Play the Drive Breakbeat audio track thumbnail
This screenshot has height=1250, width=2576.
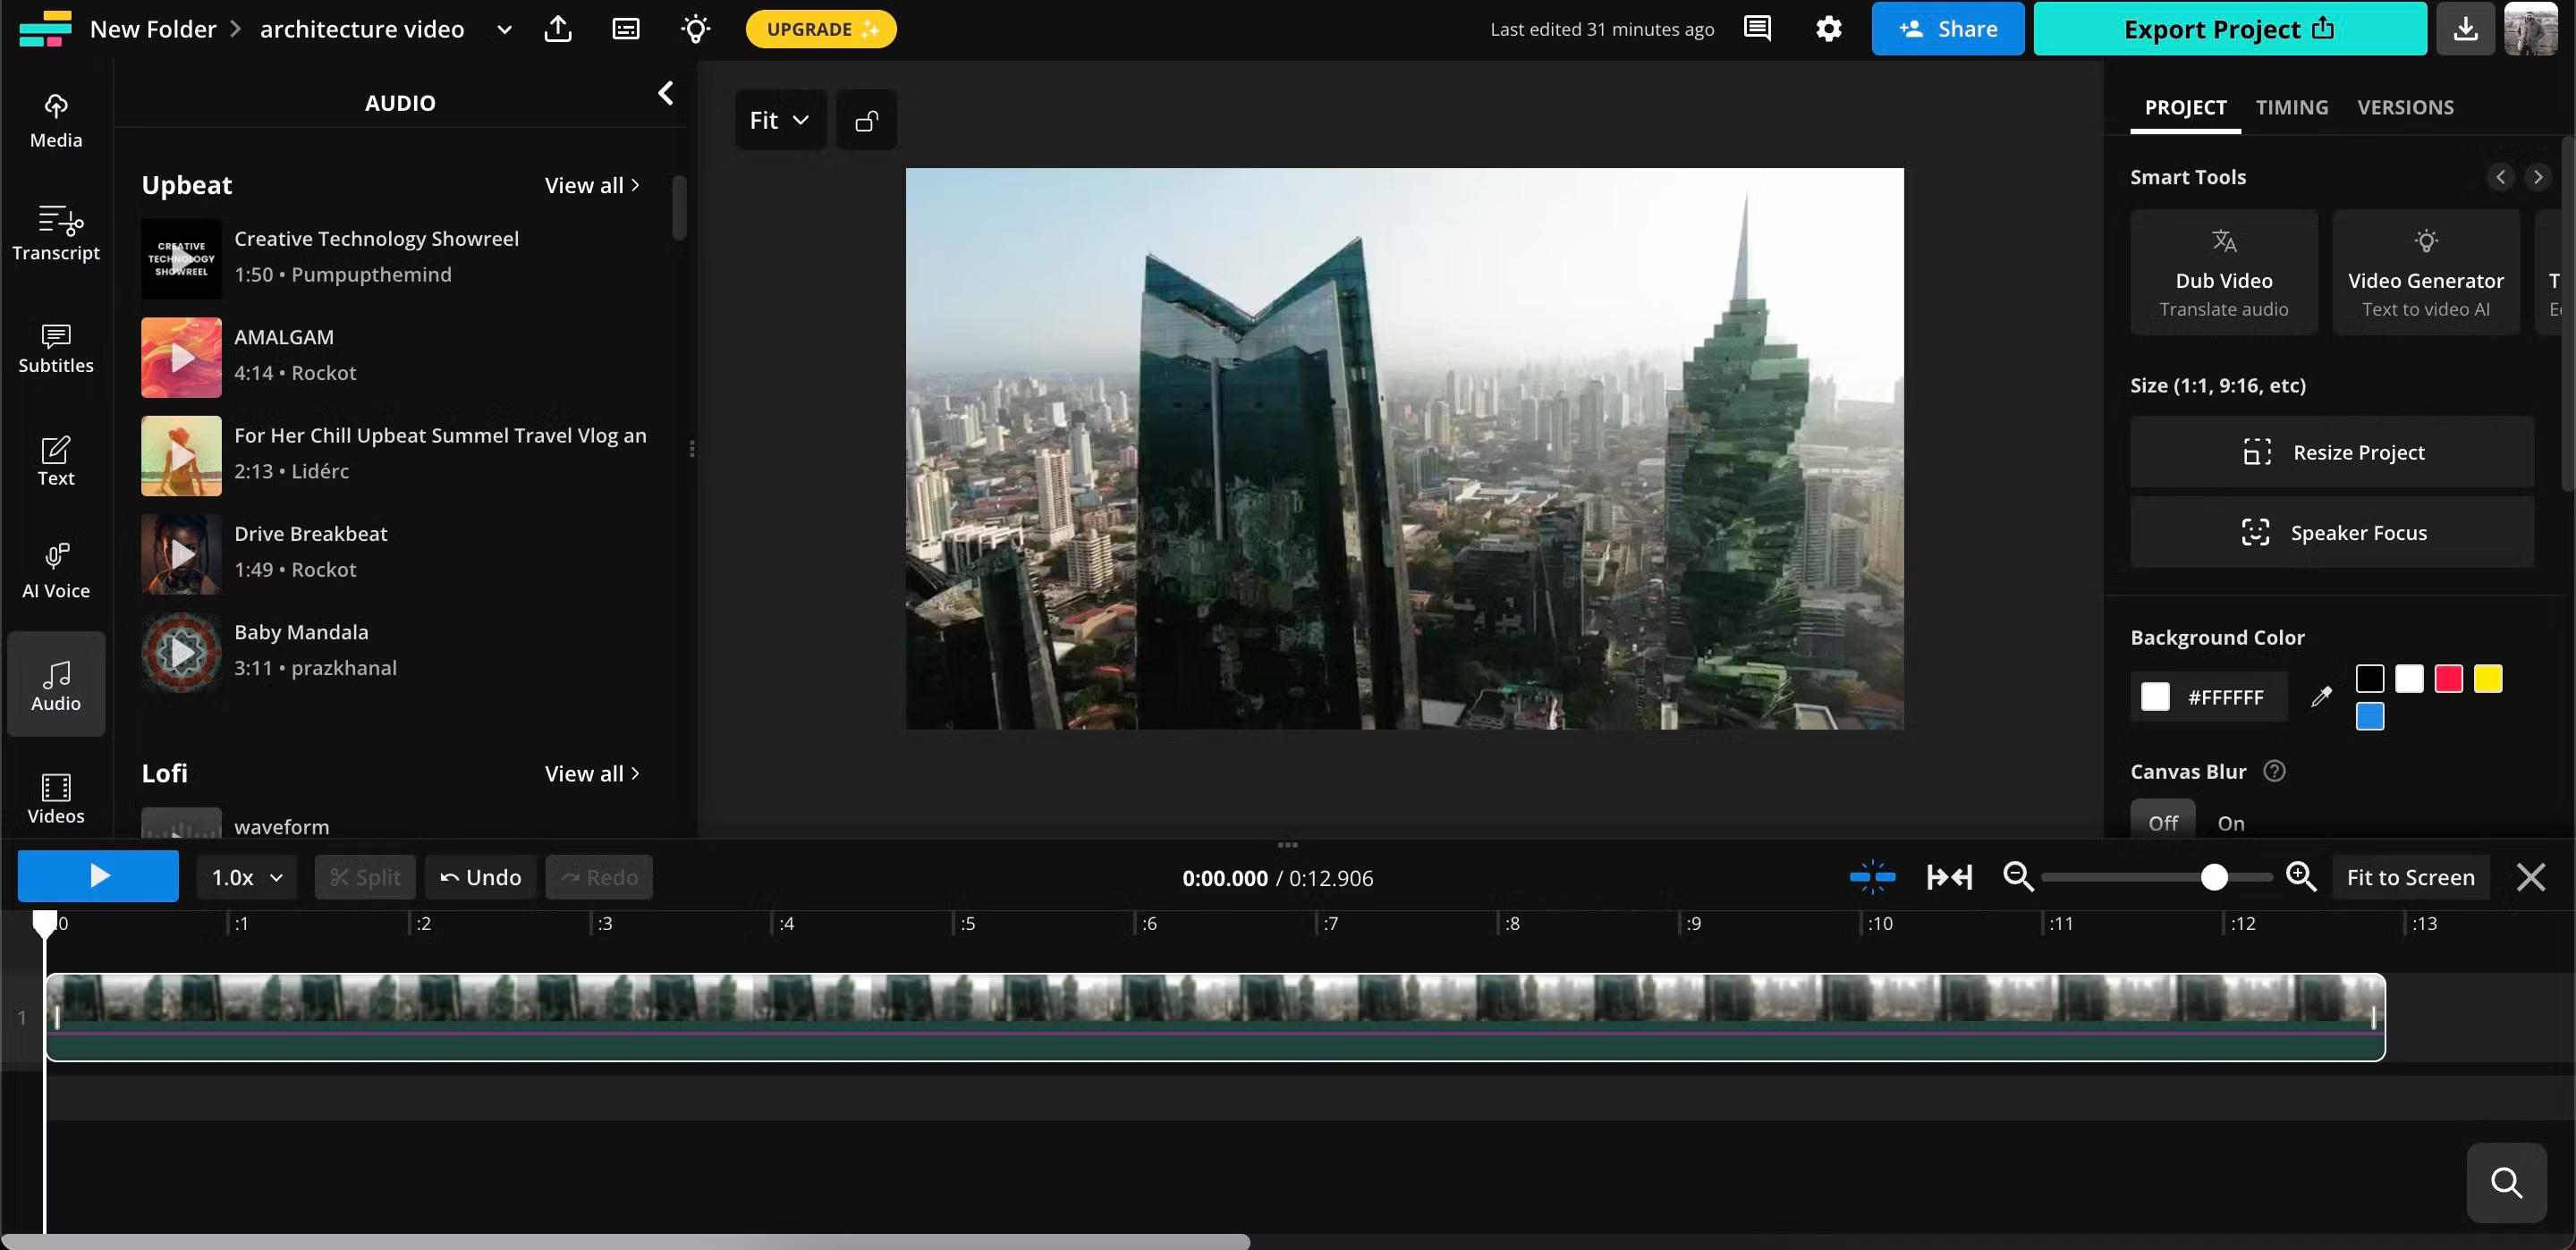[180, 554]
